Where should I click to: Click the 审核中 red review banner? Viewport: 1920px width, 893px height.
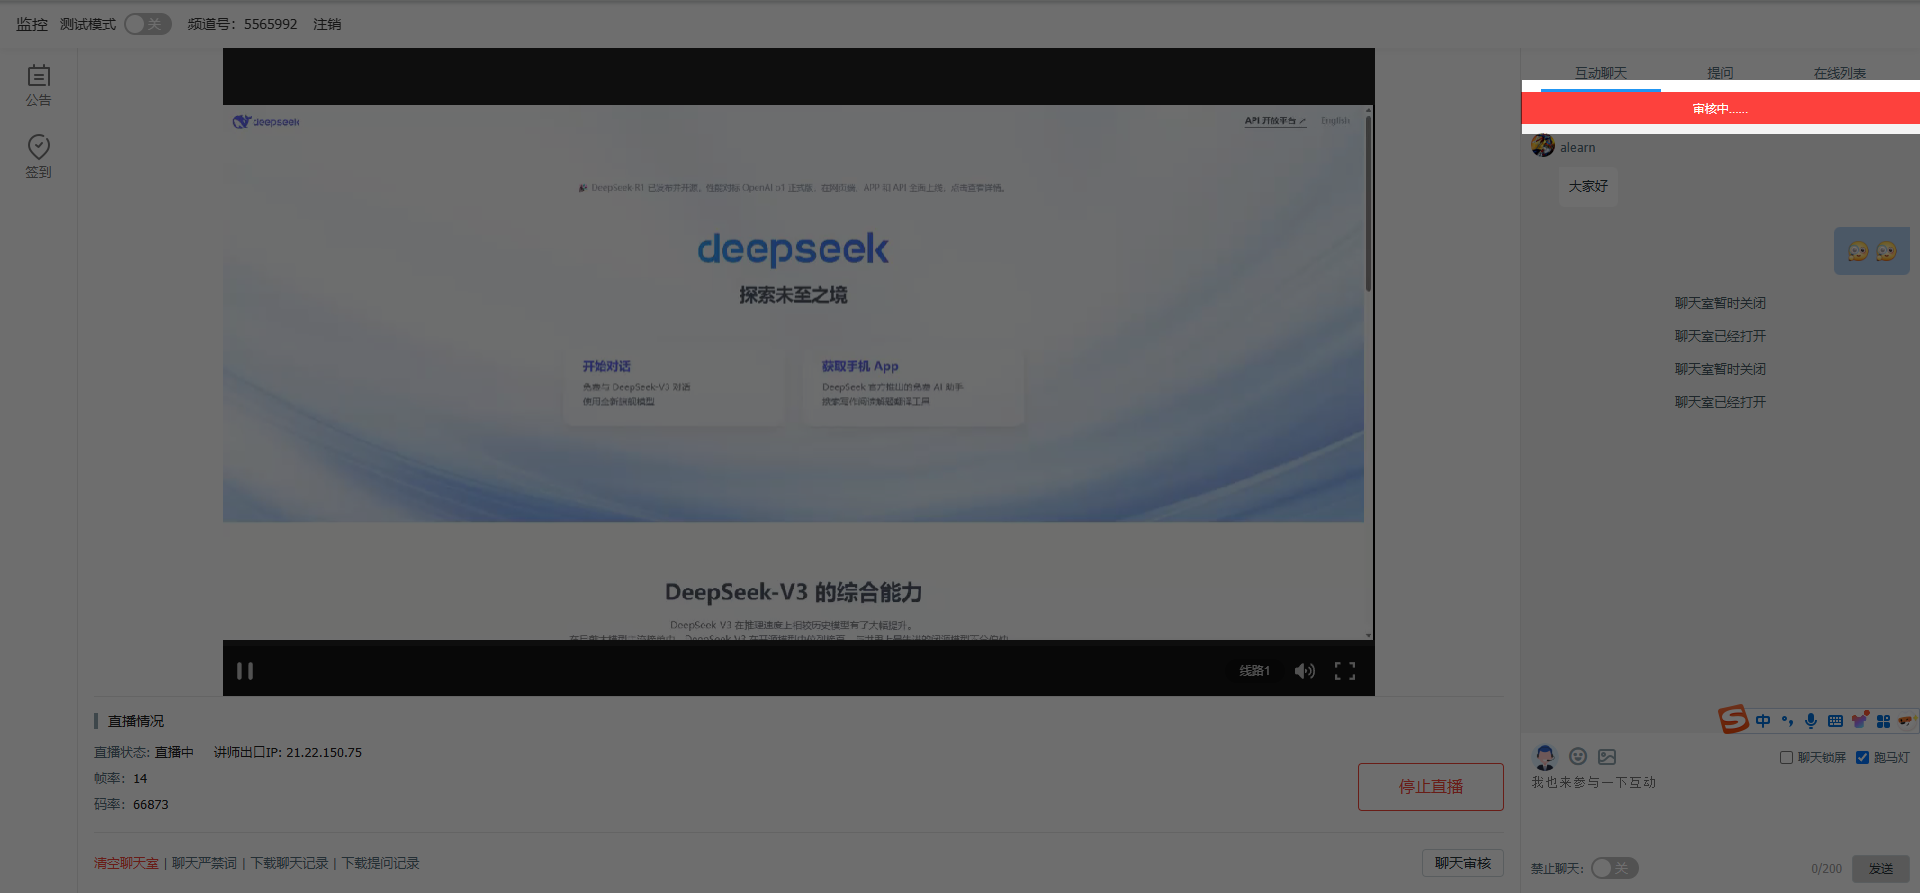coord(1721,108)
